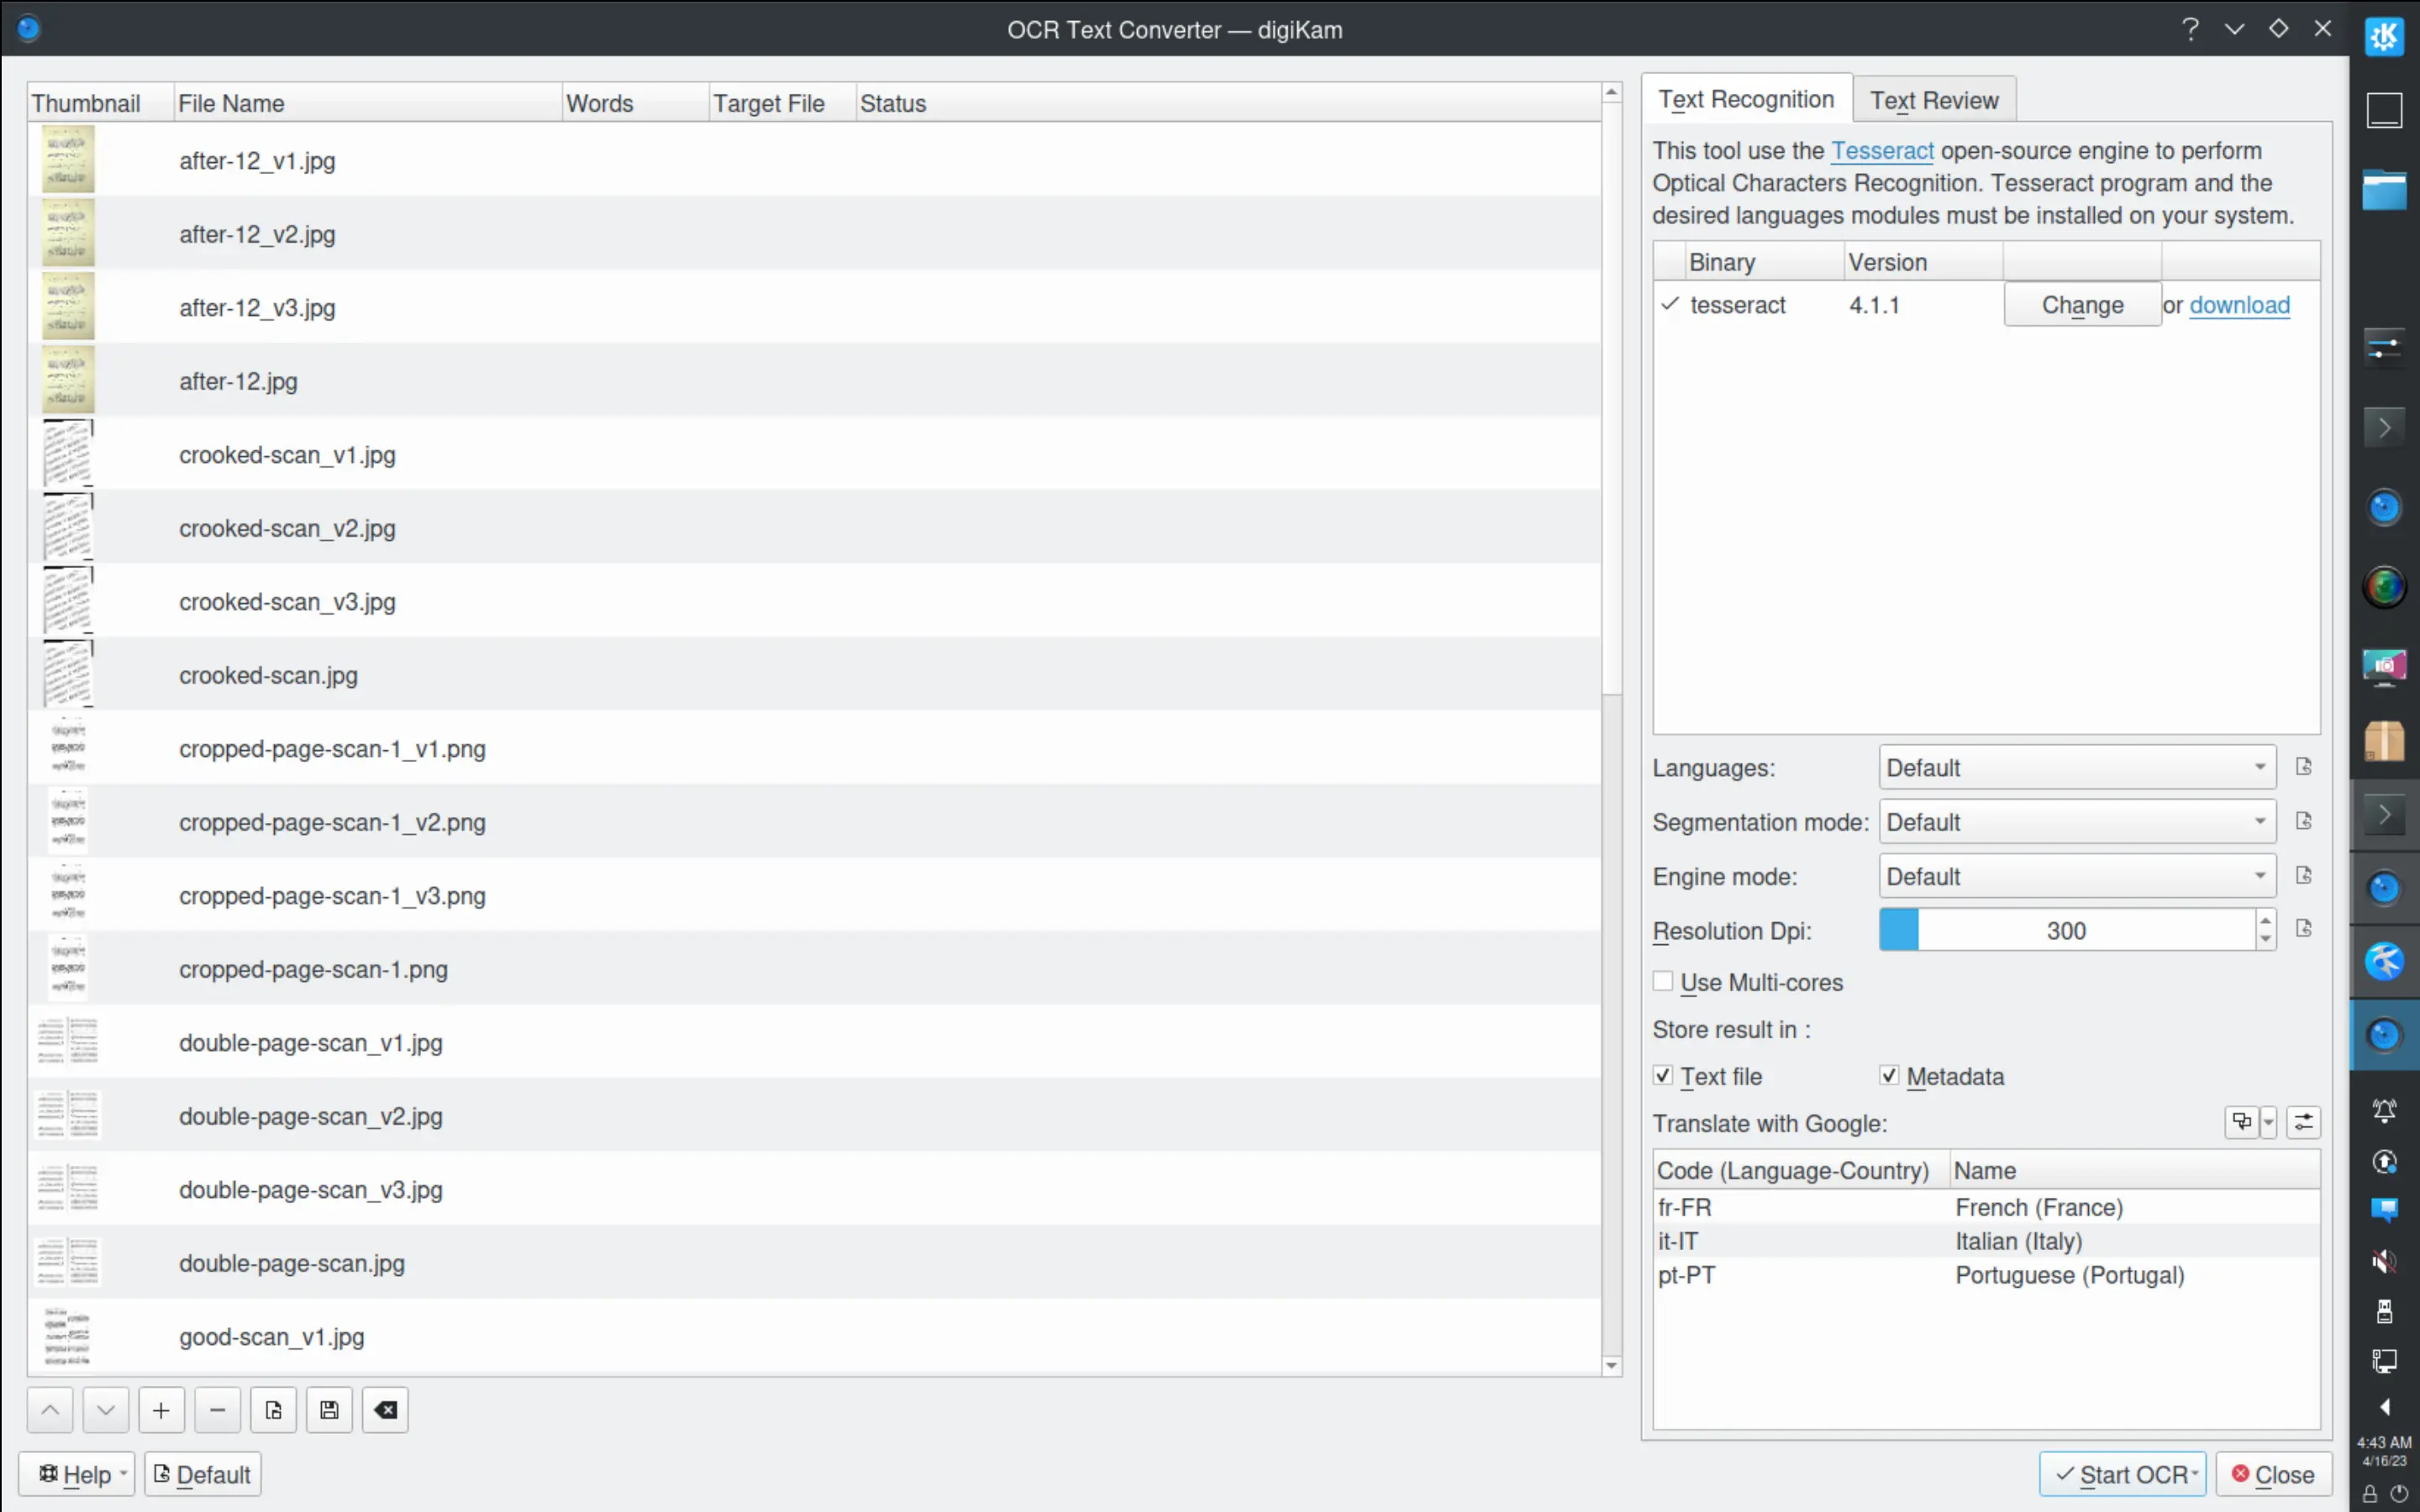Viewport: 2420px width, 1512px height.
Task: Move the selected file down the list
Action: (x=106, y=1409)
